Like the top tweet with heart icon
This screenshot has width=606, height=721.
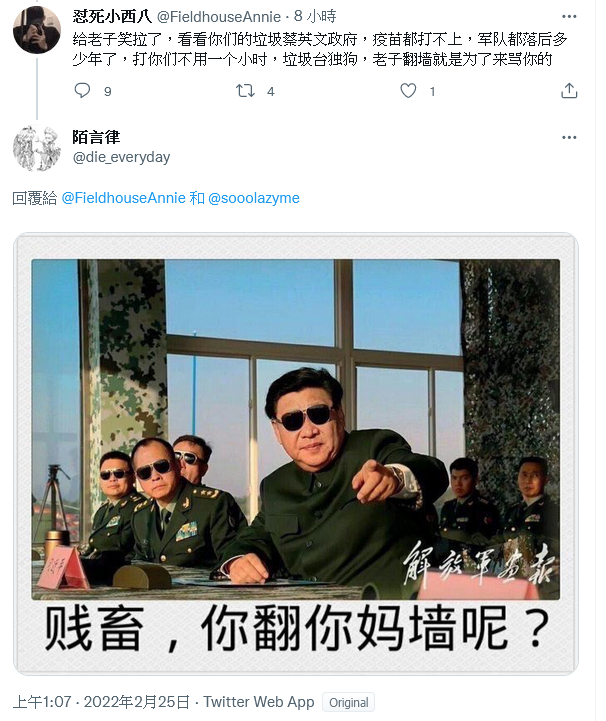(408, 91)
